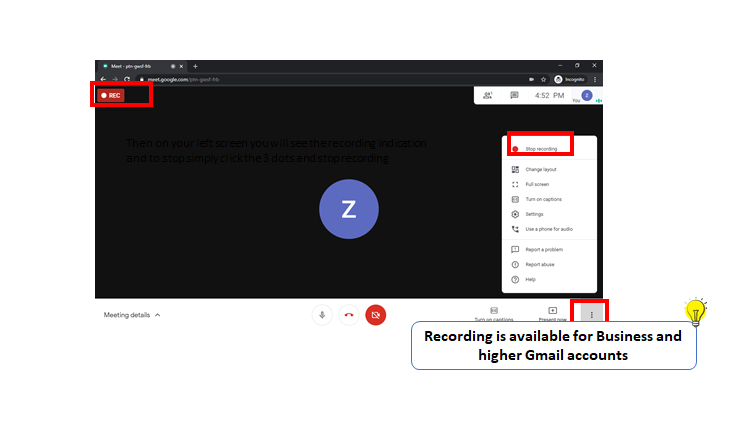Viewport: 737px width, 447px height.
Task: Toggle the camera off button
Action: click(x=376, y=315)
